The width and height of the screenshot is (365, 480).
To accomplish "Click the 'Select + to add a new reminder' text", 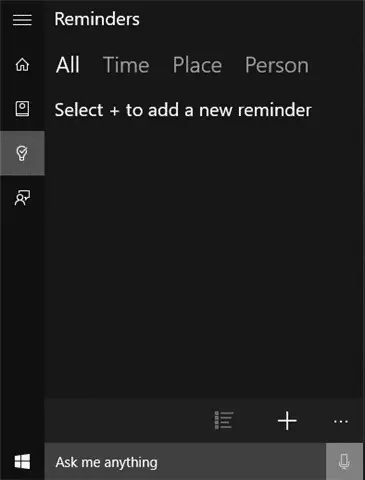I will [183, 110].
